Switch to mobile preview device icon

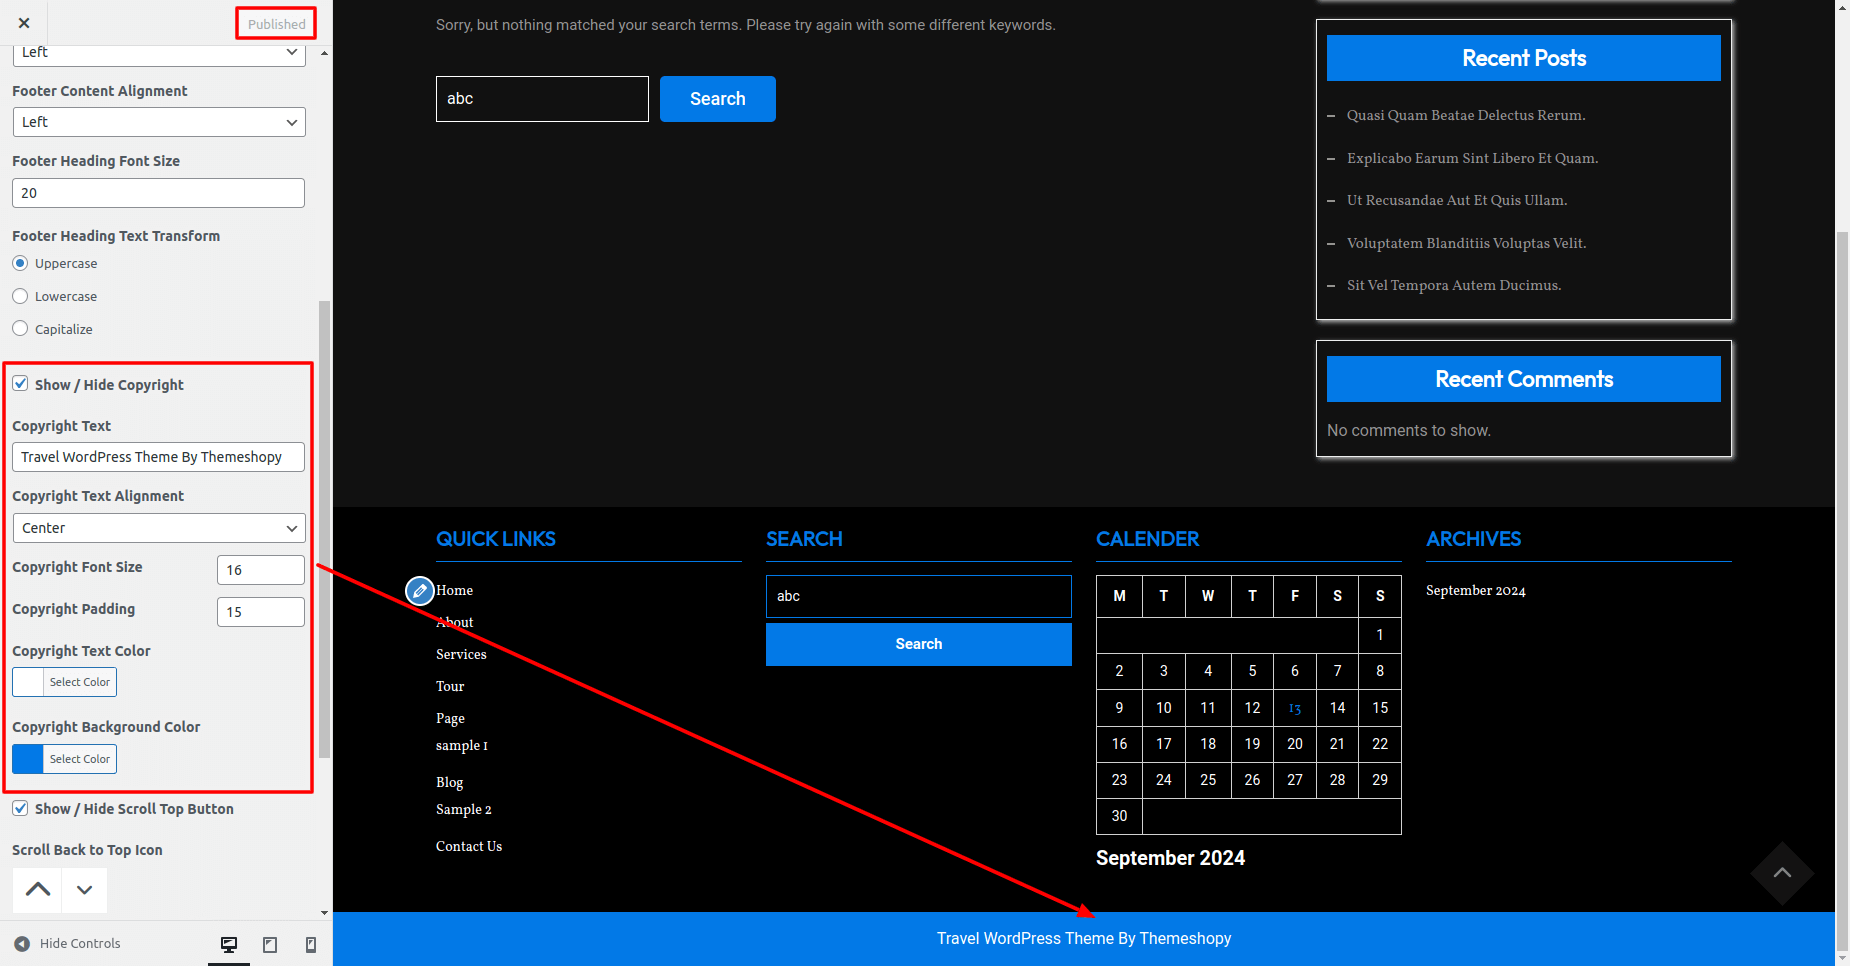click(x=311, y=944)
